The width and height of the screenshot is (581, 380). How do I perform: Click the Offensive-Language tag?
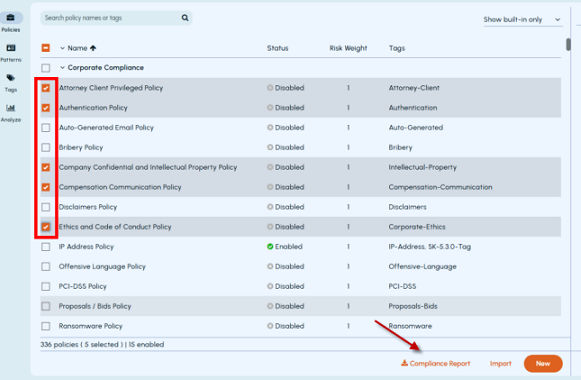422,267
